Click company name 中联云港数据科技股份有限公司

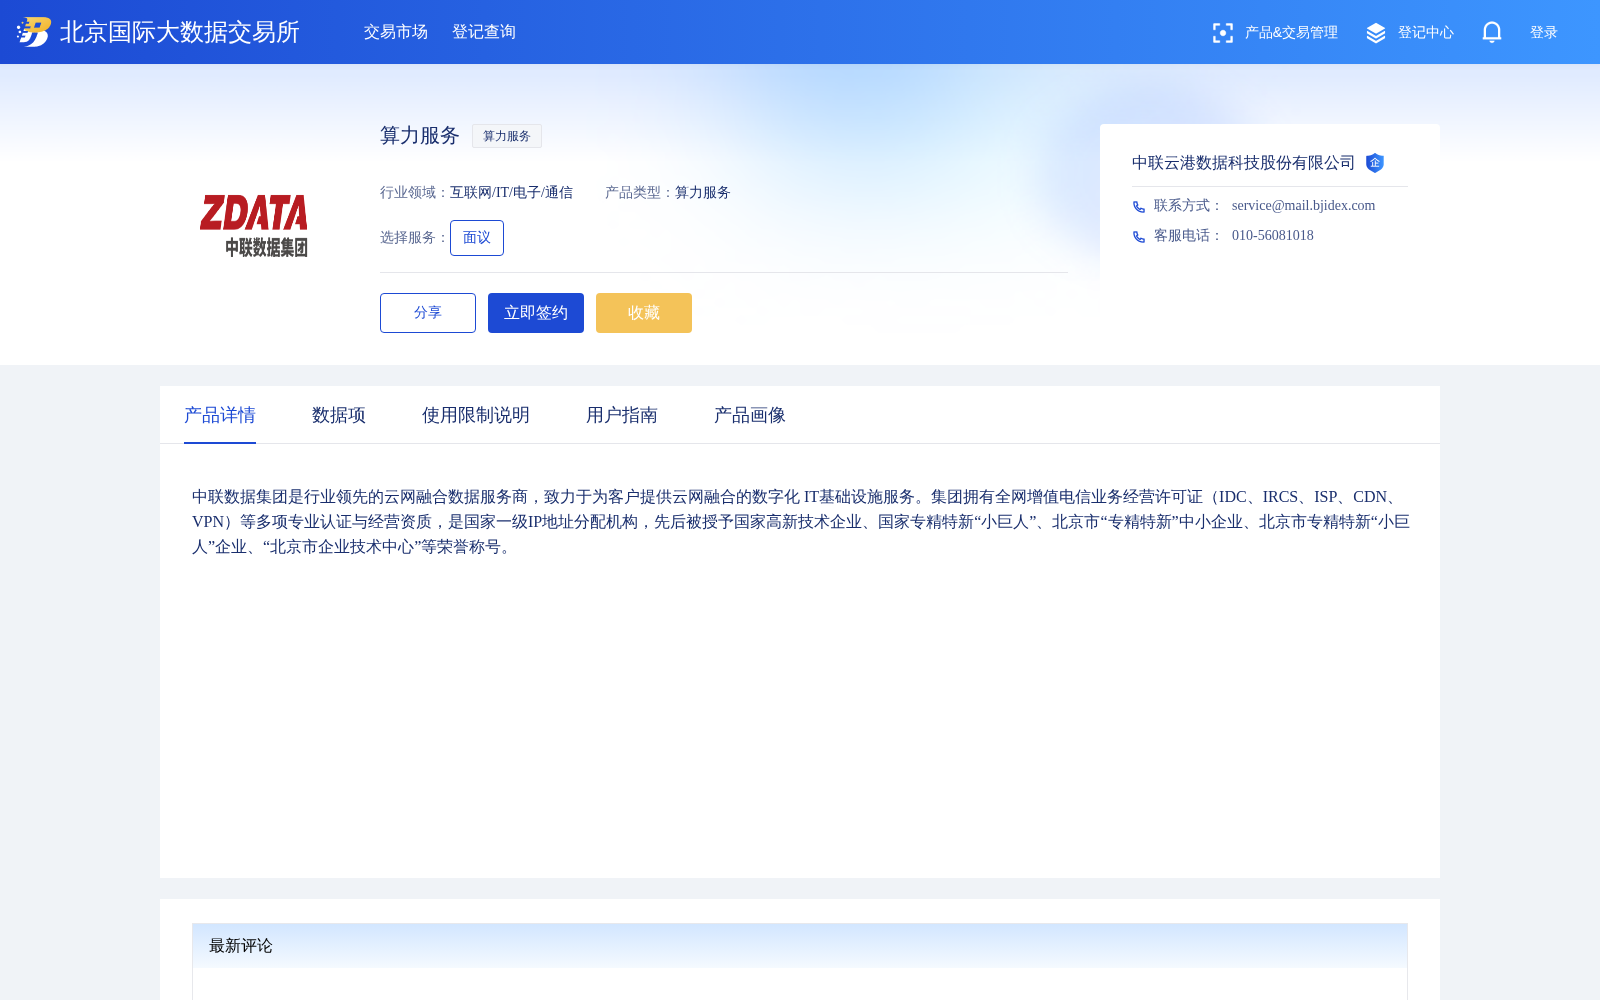pyautogui.click(x=1243, y=163)
